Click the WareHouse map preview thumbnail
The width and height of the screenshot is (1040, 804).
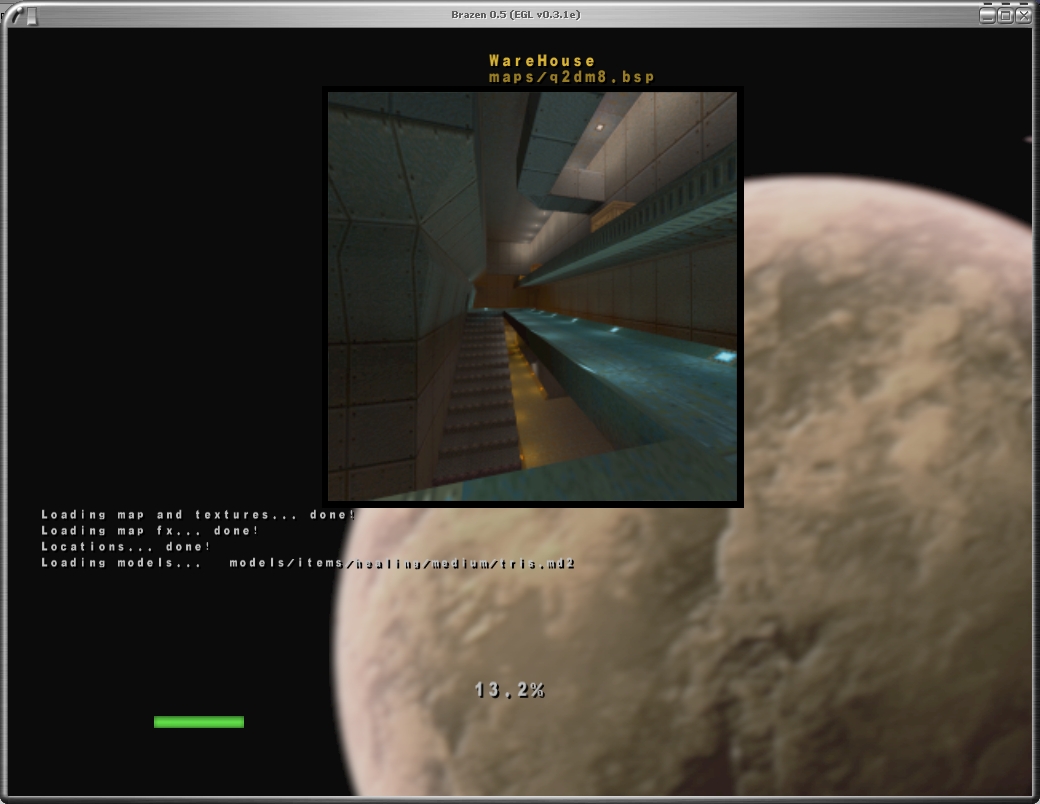click(533, 297)
